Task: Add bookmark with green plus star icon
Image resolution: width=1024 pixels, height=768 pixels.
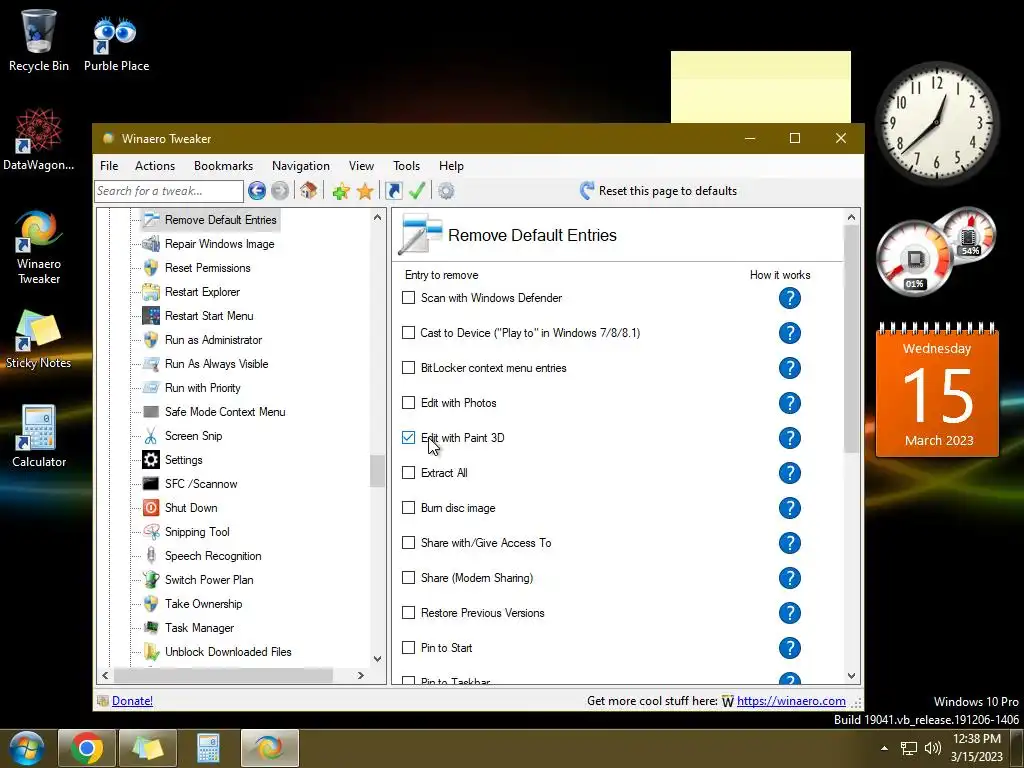Action: tap(341, 191)
